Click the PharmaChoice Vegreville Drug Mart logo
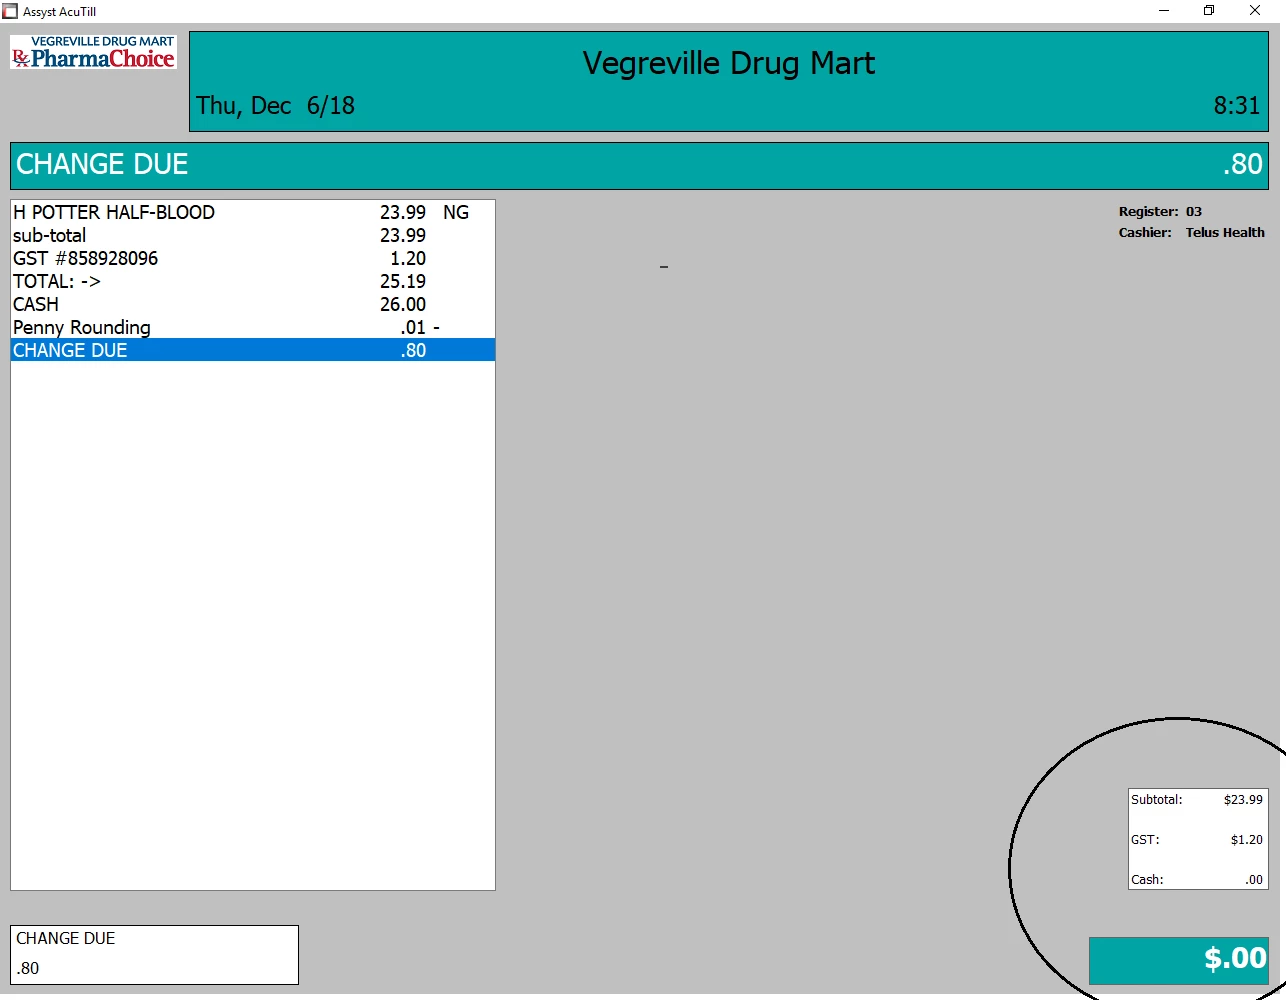Image resolution: width=1286 pixels, height=1000 pixels. (93, 52)
